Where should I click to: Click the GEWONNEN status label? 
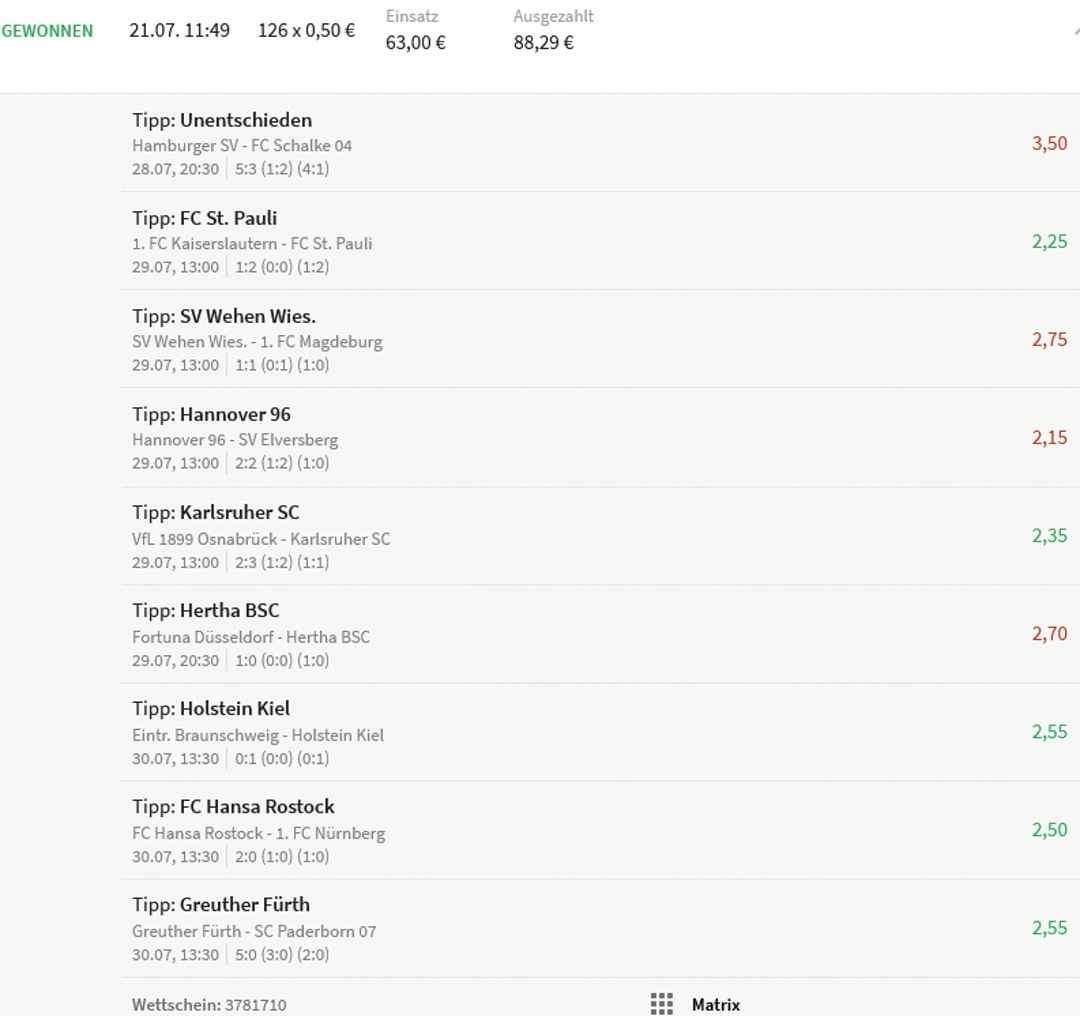[47, 31]
